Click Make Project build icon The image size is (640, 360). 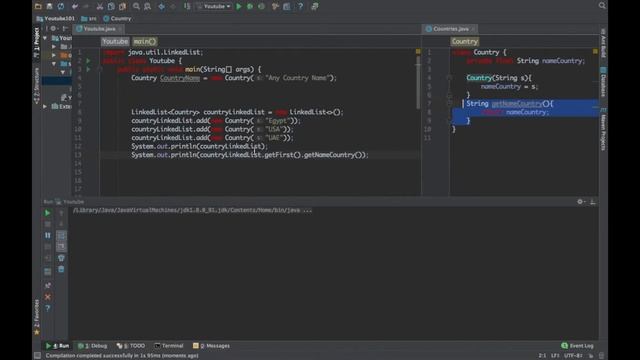(x=187, y=6)
